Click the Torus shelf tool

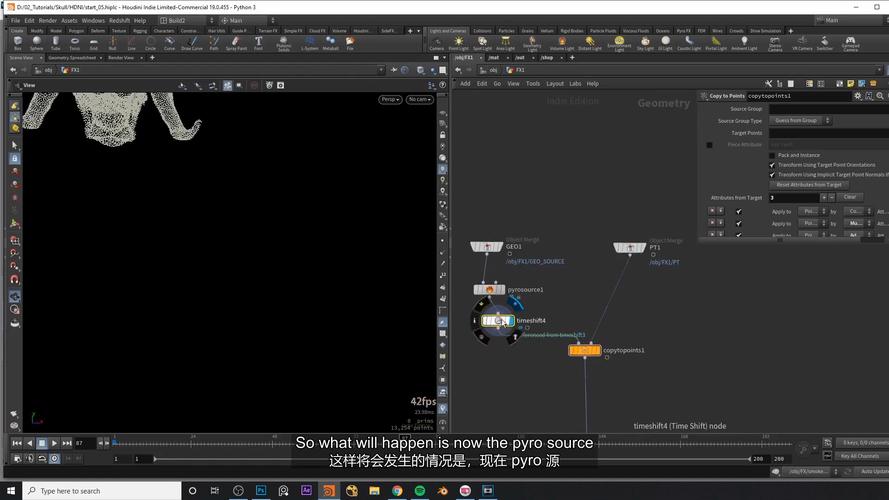[x=75, y=43]
